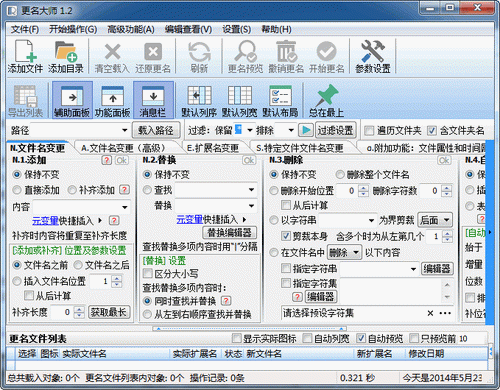Open the 排除 filter dropdown

click(291, 130)
